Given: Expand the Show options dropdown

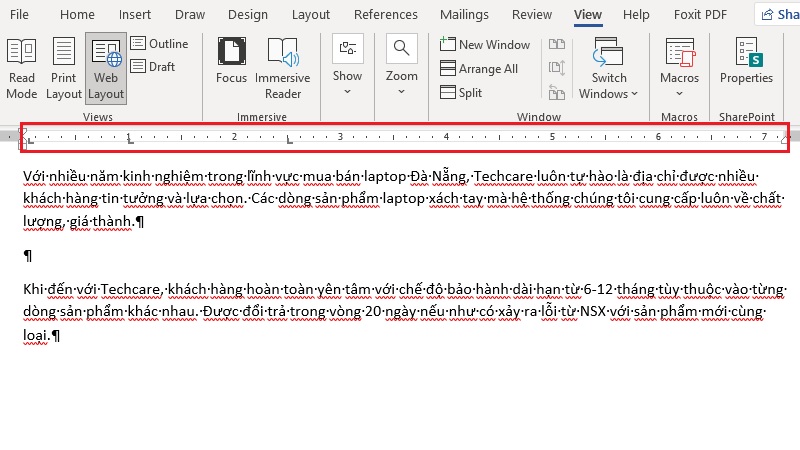Looking at the screenshot, I should (347, 65).
